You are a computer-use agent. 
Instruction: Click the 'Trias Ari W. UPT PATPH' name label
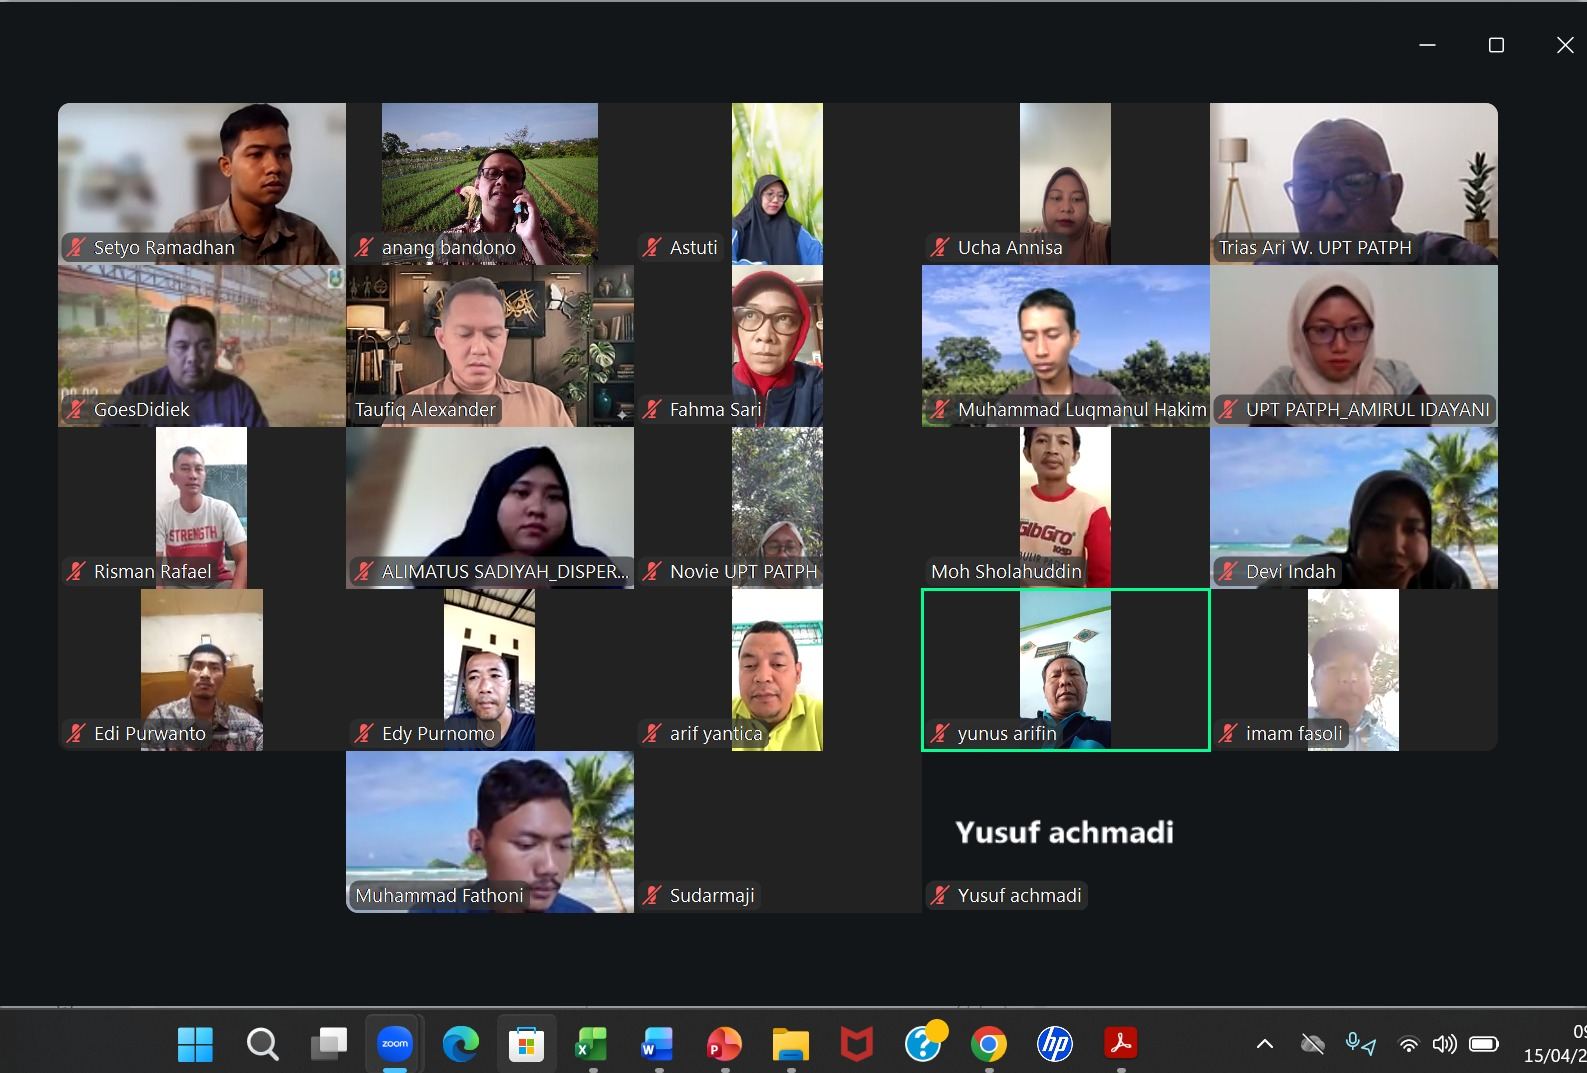pos(1315,247)
